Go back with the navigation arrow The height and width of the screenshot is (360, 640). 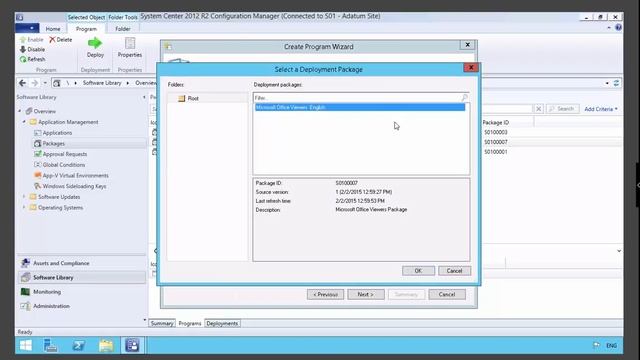click(22, 83)
